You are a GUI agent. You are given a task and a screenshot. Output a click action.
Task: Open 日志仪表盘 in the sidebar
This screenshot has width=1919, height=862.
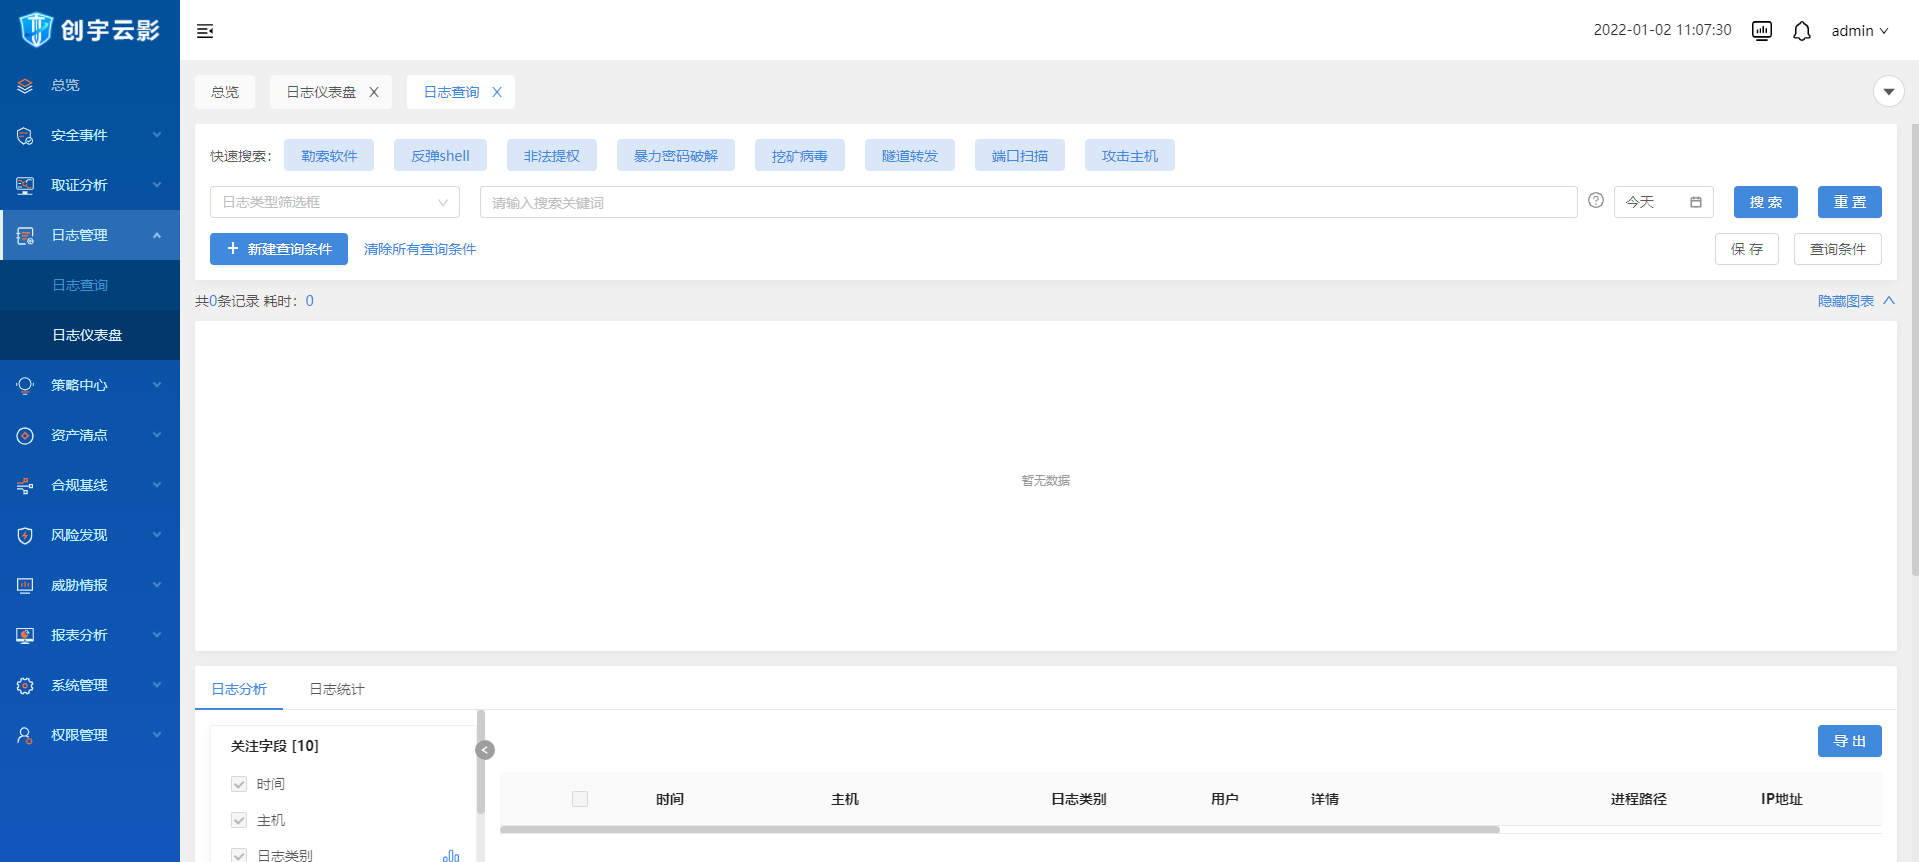pyautogui.click(x=90, y=335)
